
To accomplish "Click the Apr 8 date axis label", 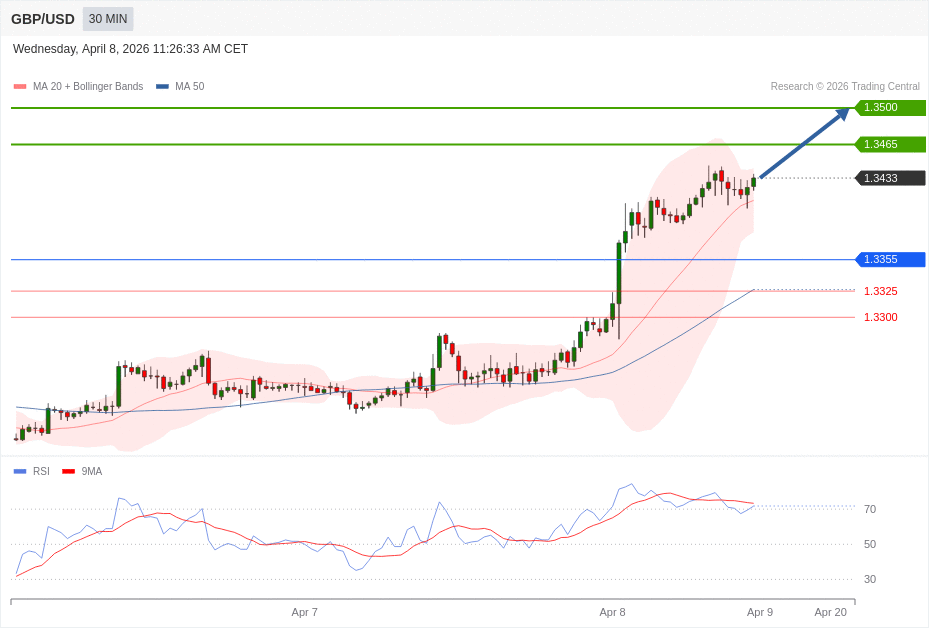I will click(612, 612).
